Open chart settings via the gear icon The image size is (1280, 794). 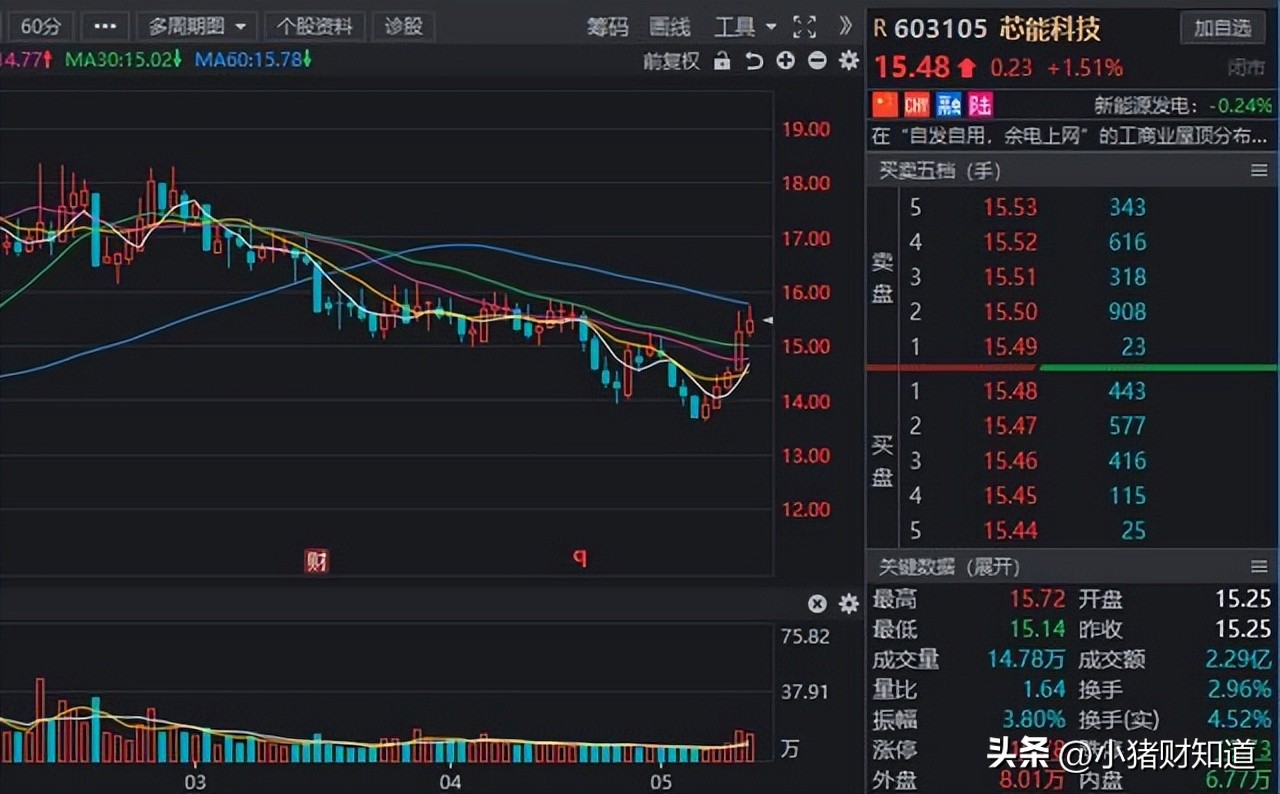click(847, 61)
